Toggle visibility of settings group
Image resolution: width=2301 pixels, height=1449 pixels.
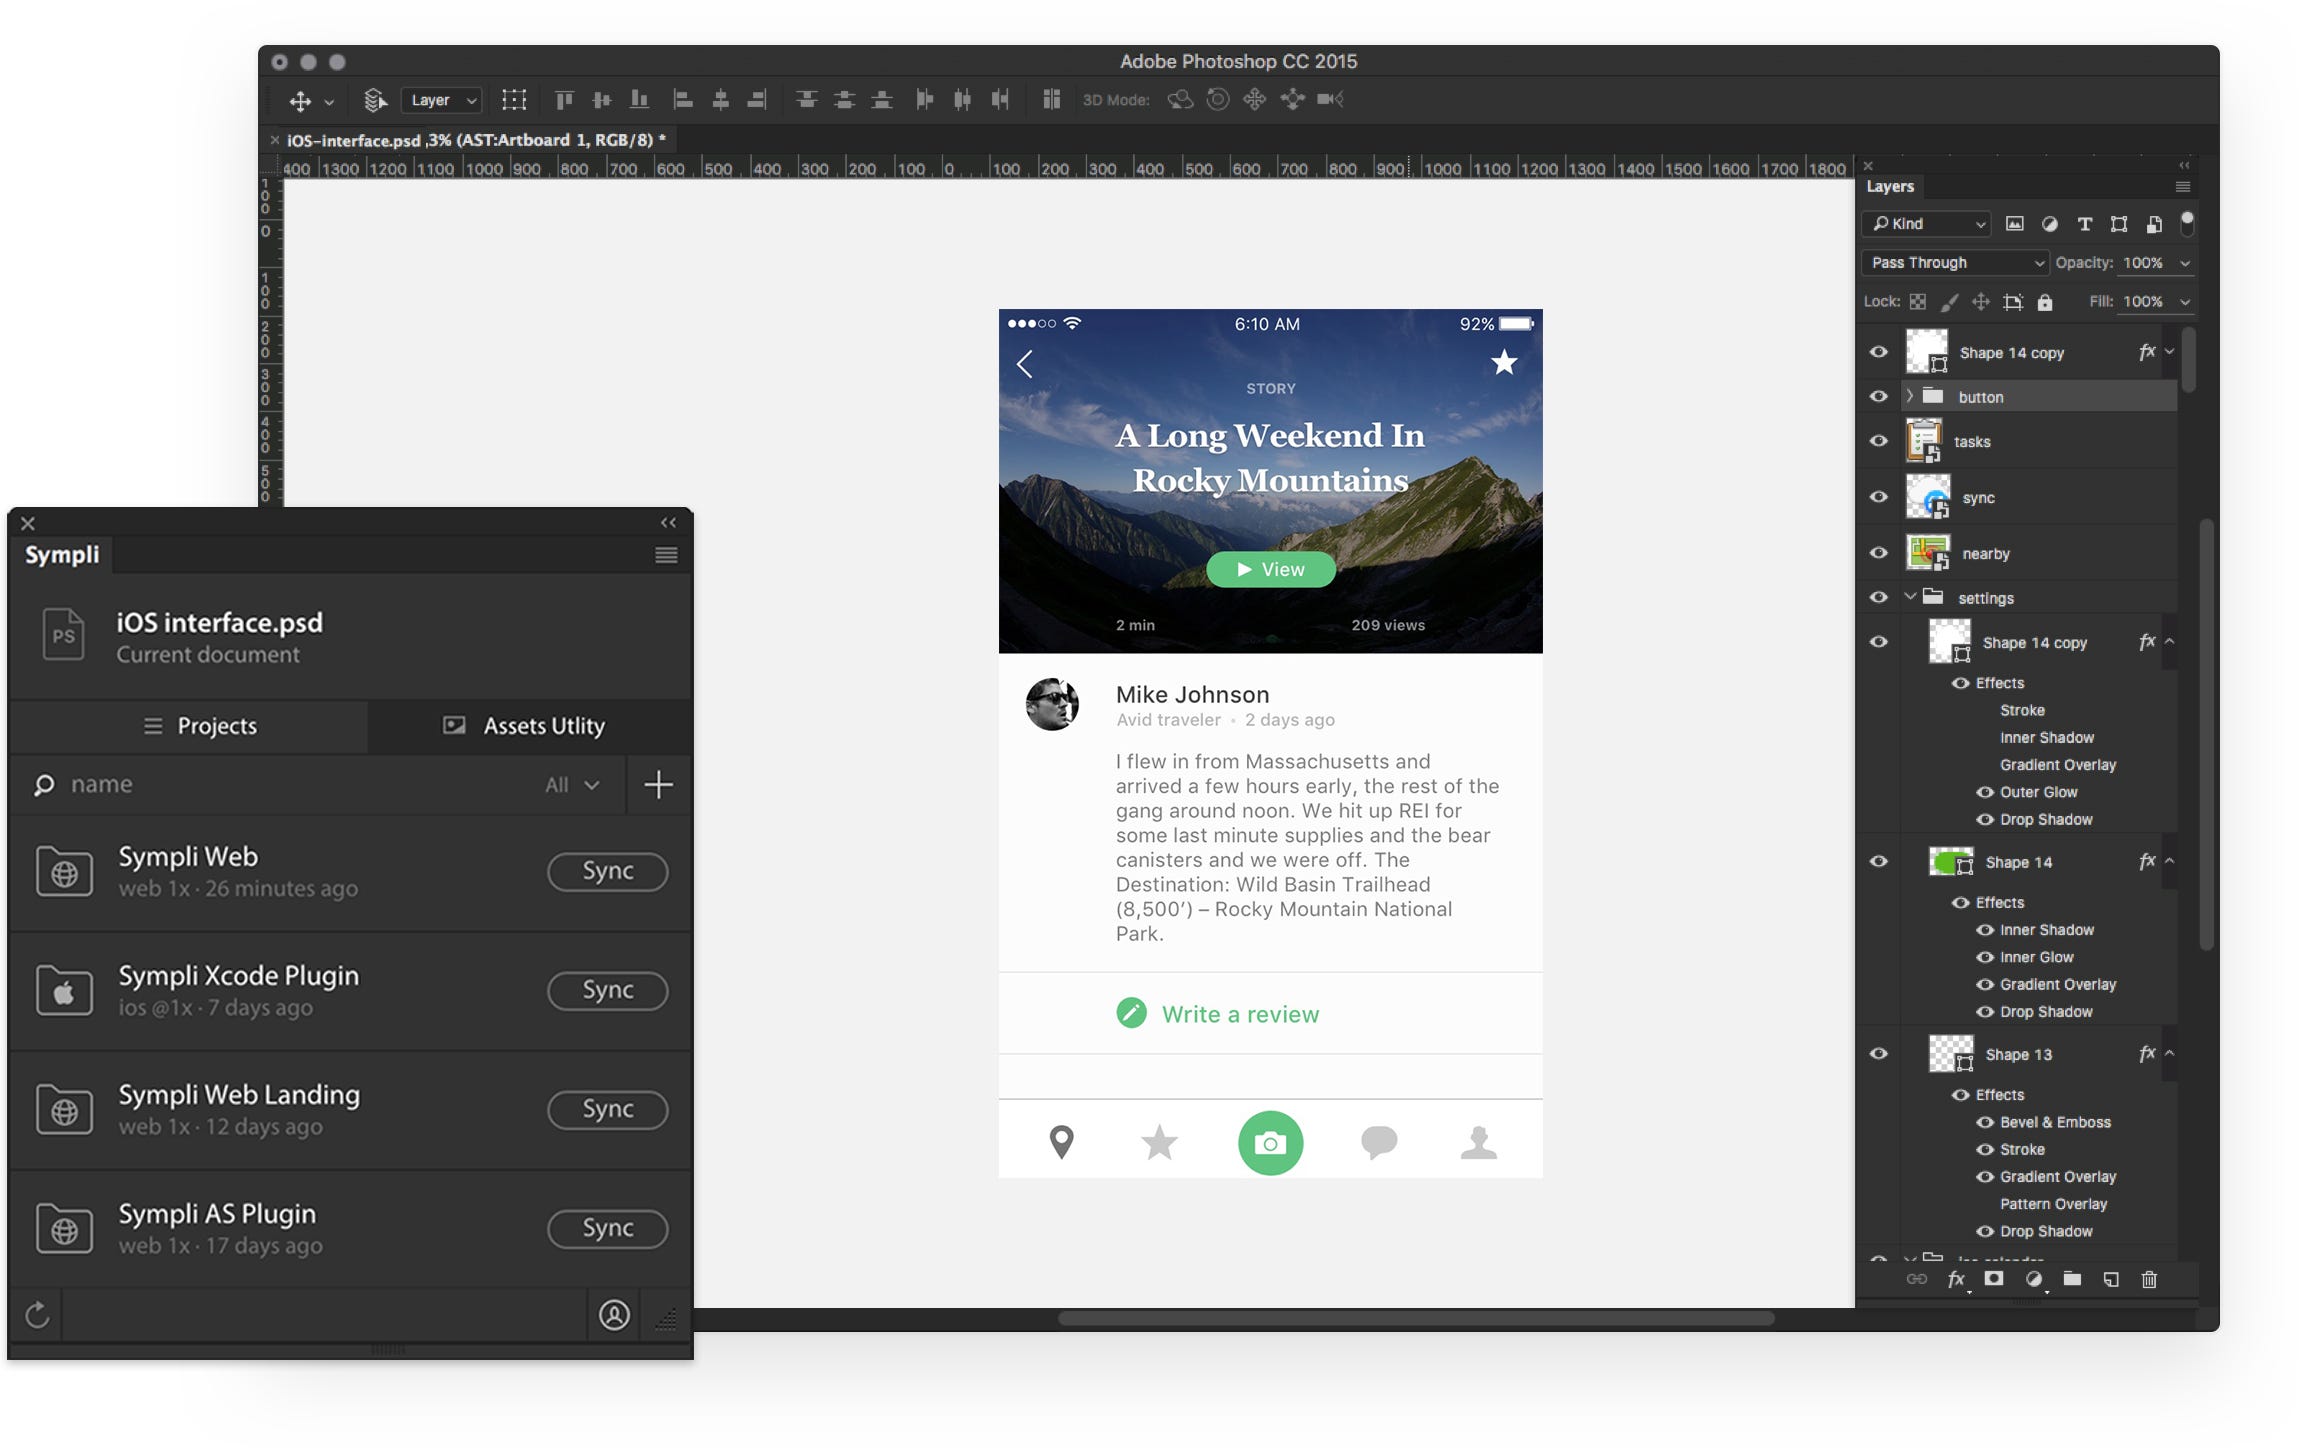(x=1879, y=598)
